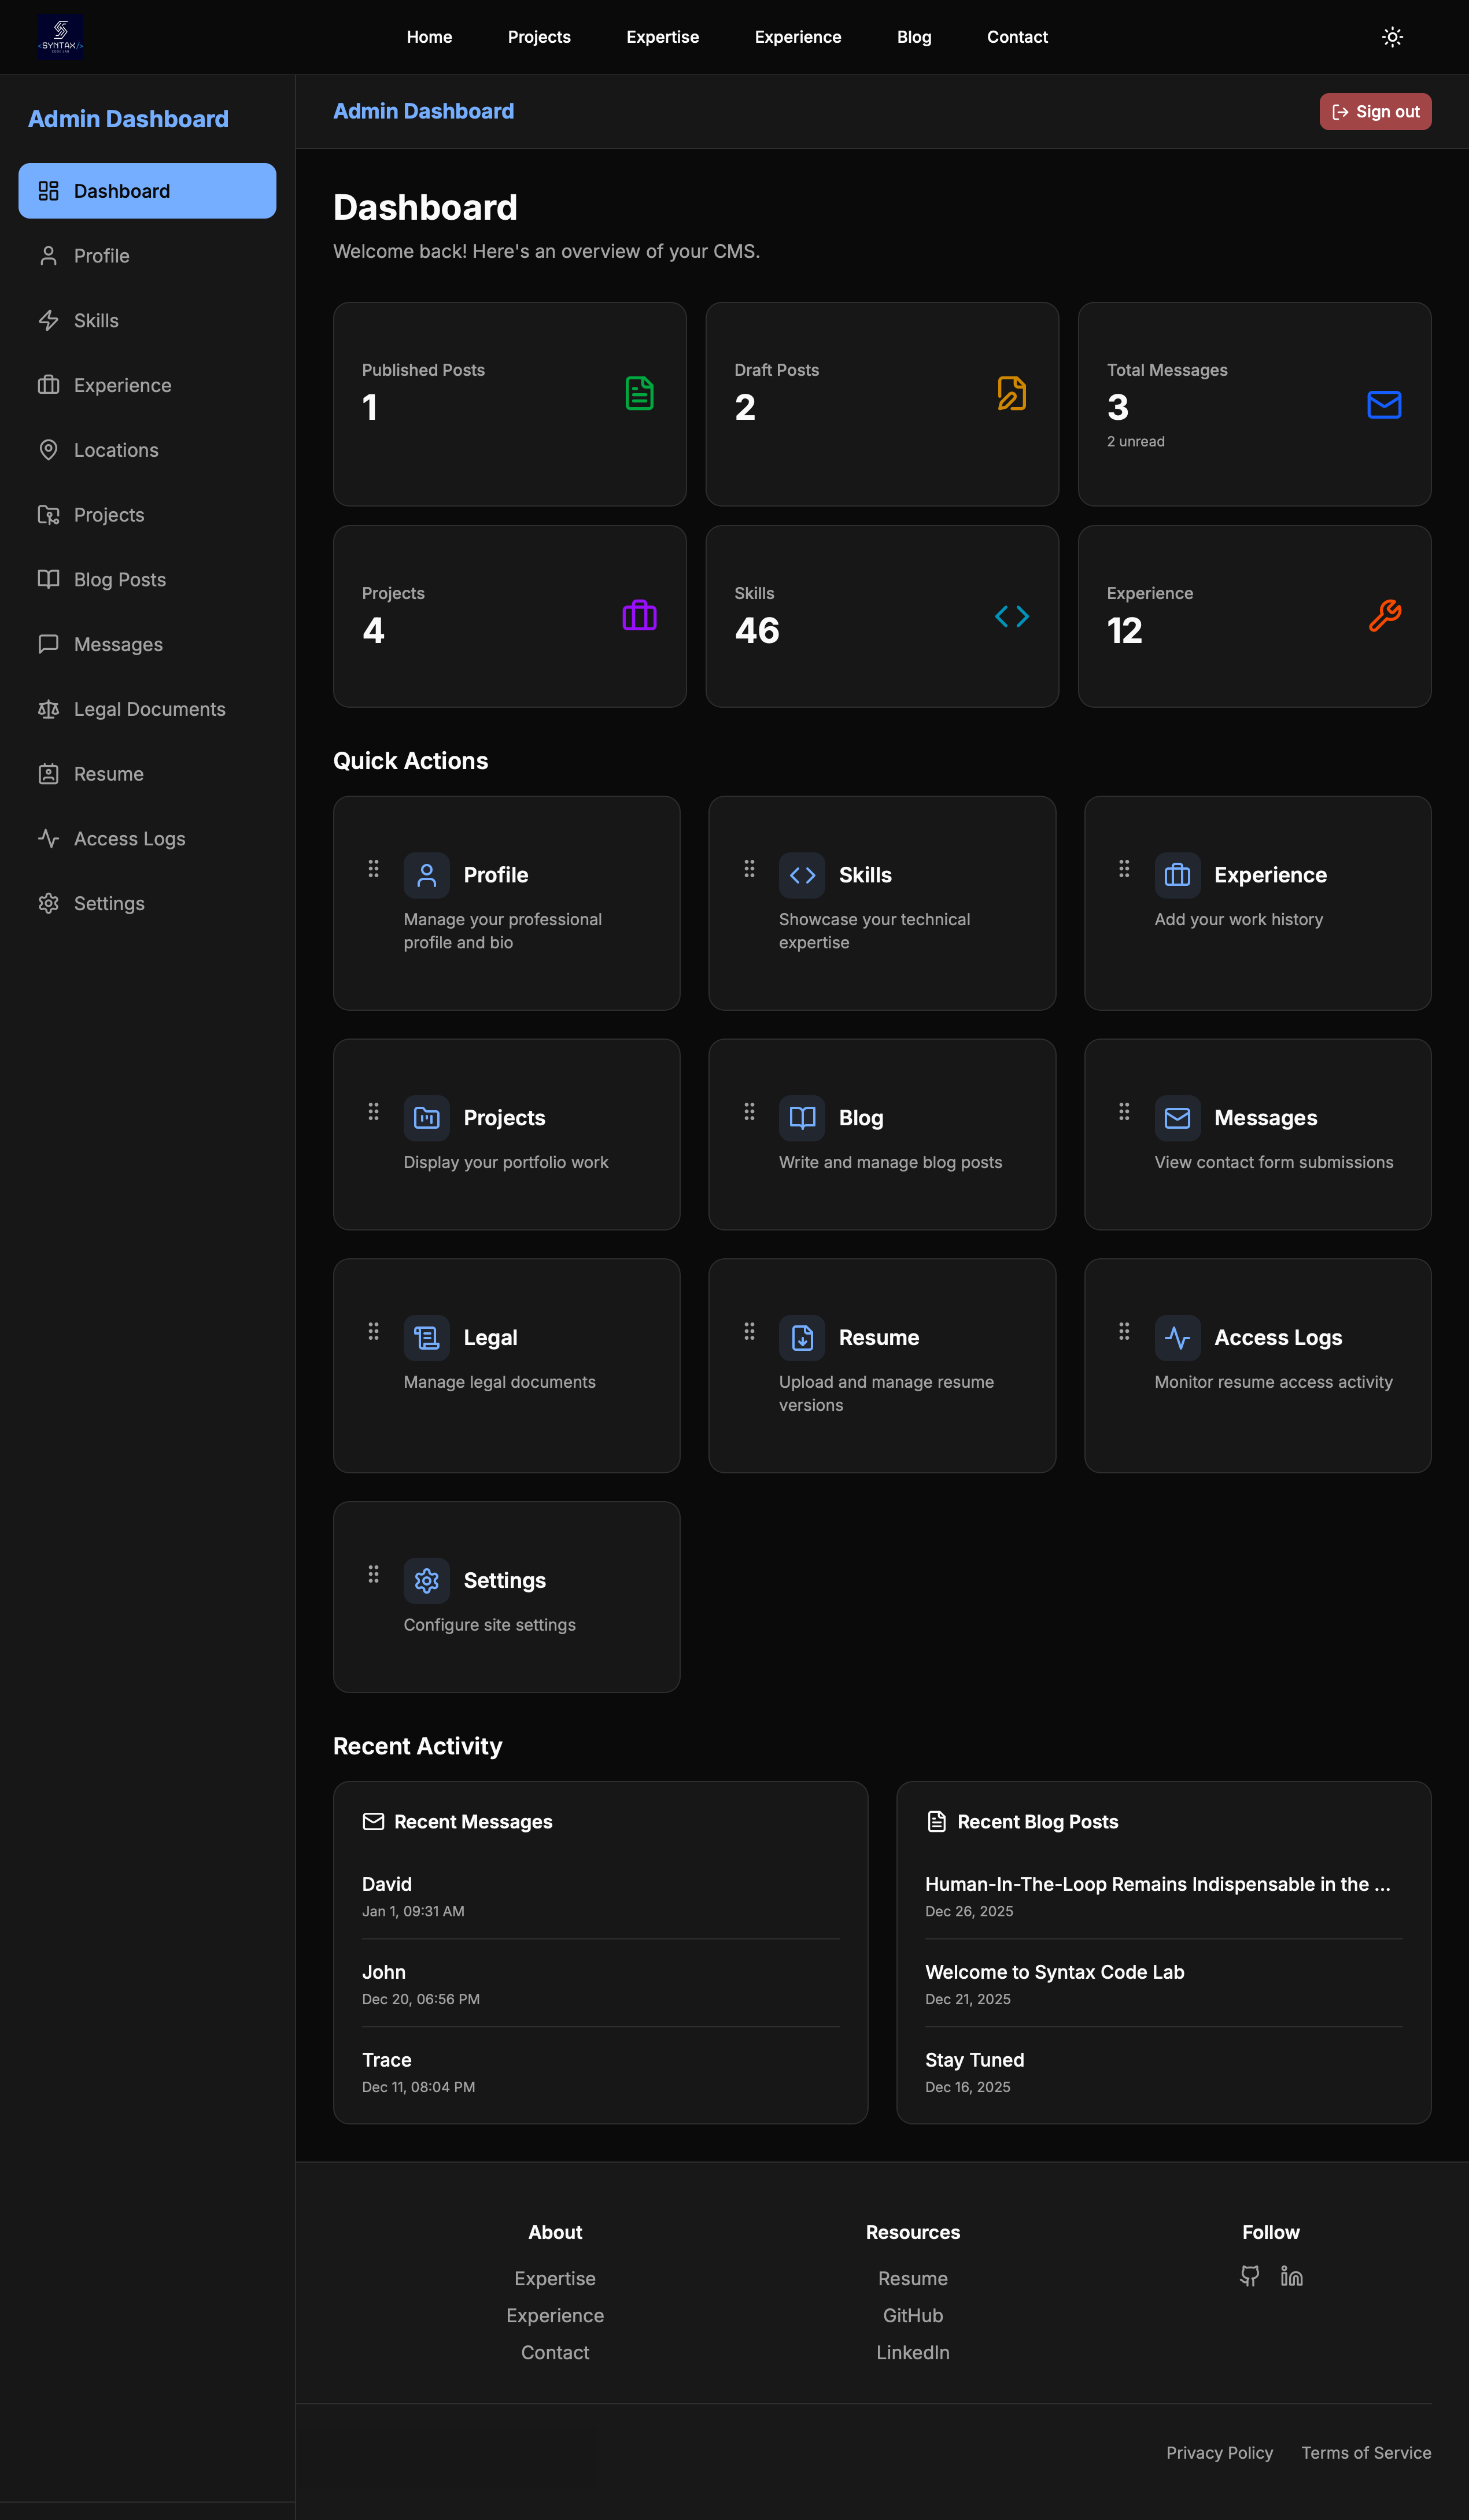1469x2520 pixels.
Task: Click the Skills code-brackets quick action icon
Action: point(802,875)
